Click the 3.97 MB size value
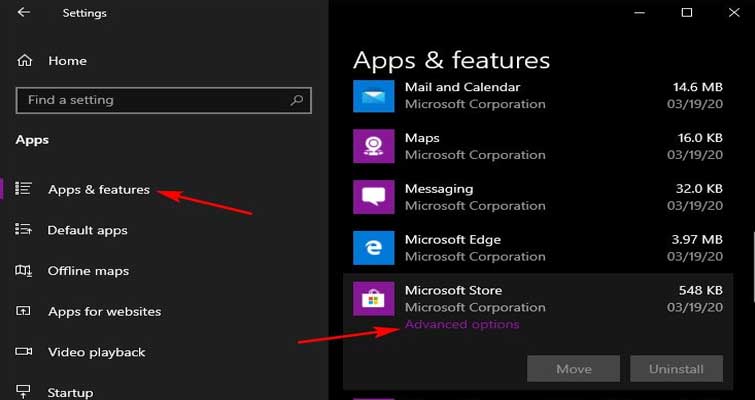Screen dimensions: 755x400 [x=697, y=240]
